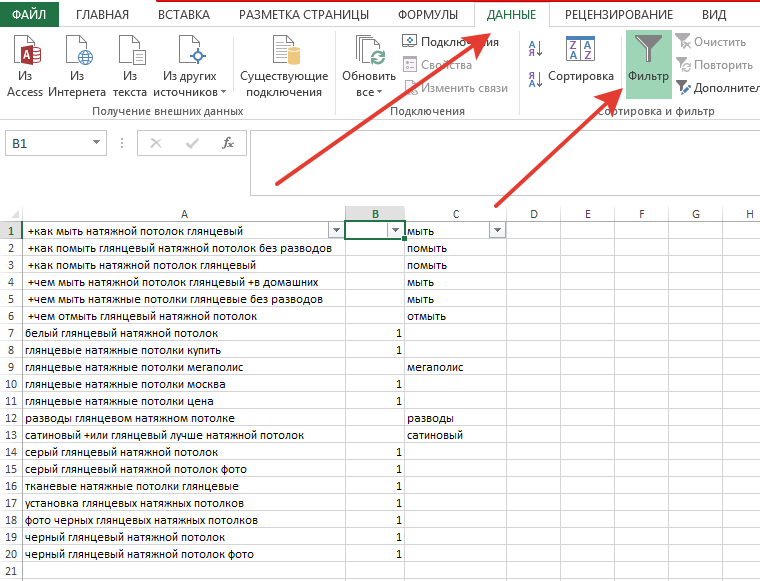The image size is (760, 581).
Task: Click cell 'разводы глянцевом натяжном потолке'
Action: [184, 418]
